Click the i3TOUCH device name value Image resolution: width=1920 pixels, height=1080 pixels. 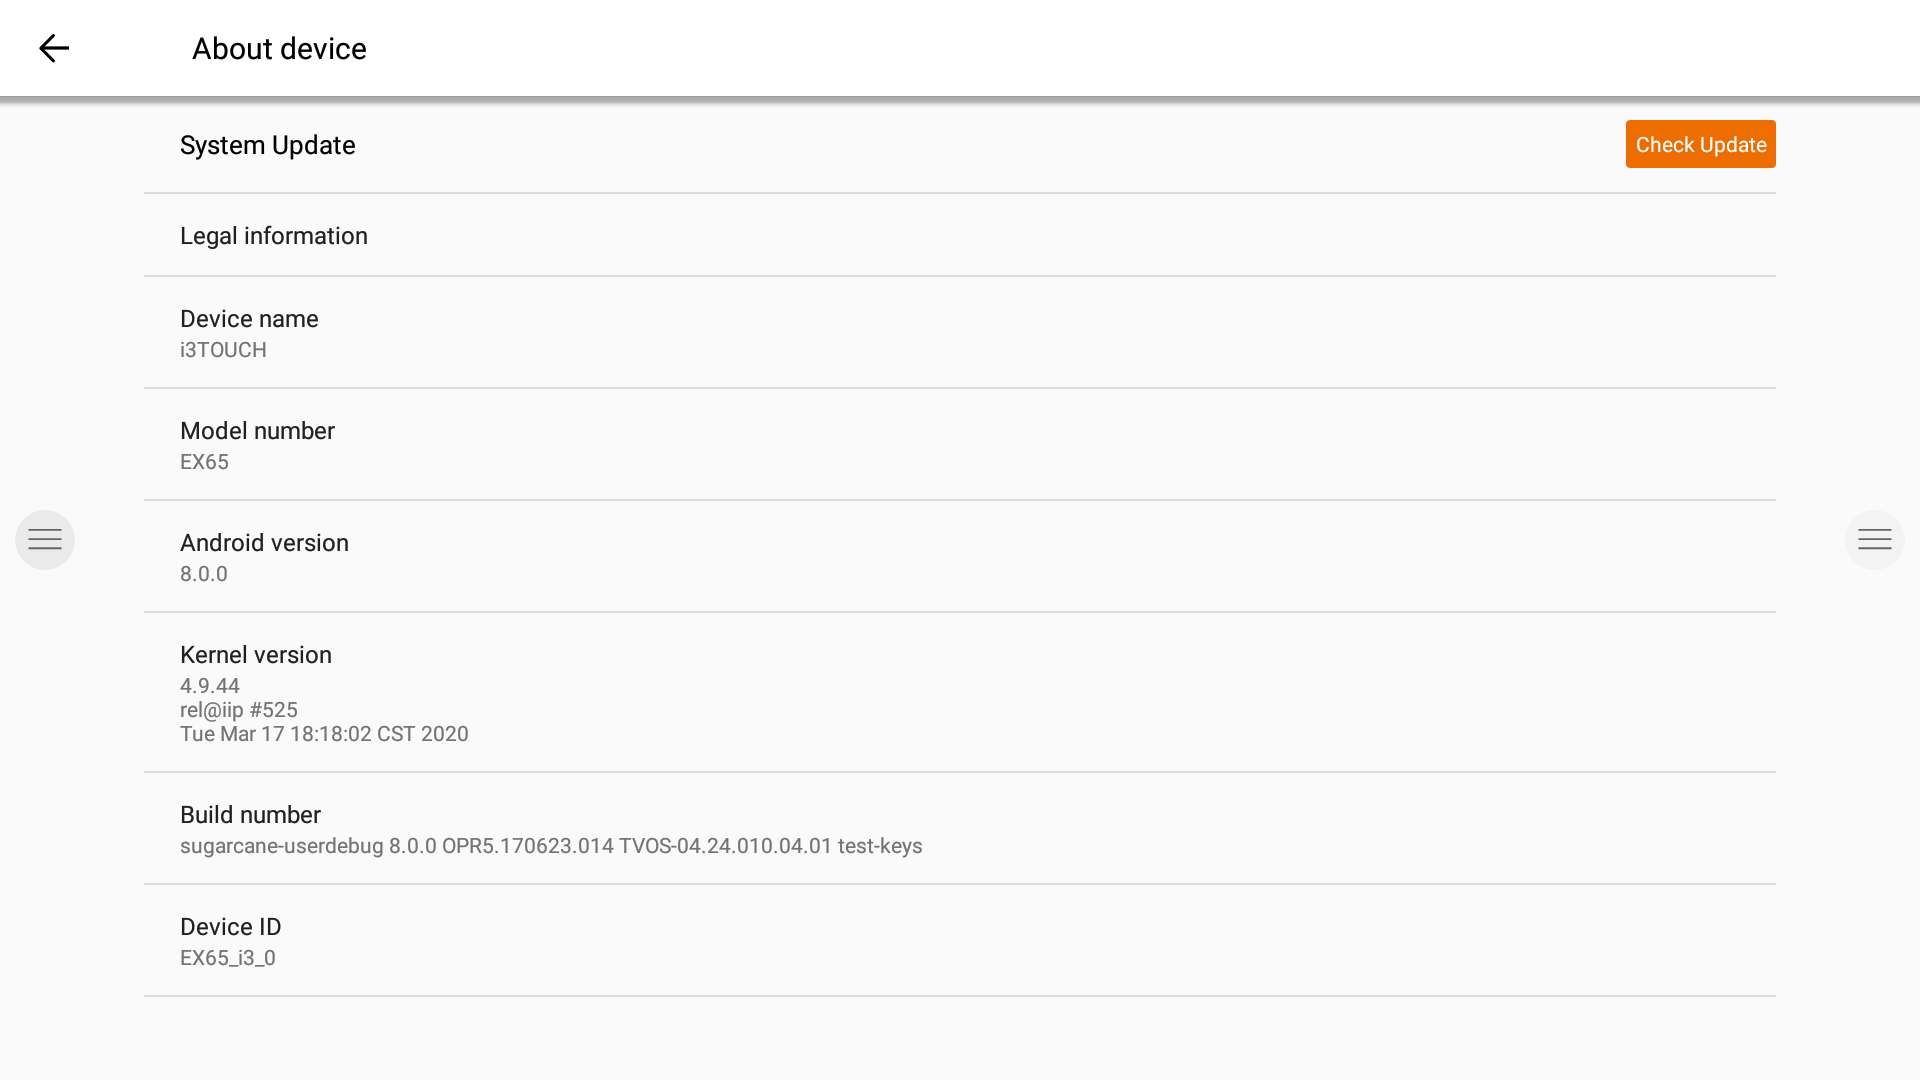223,350
